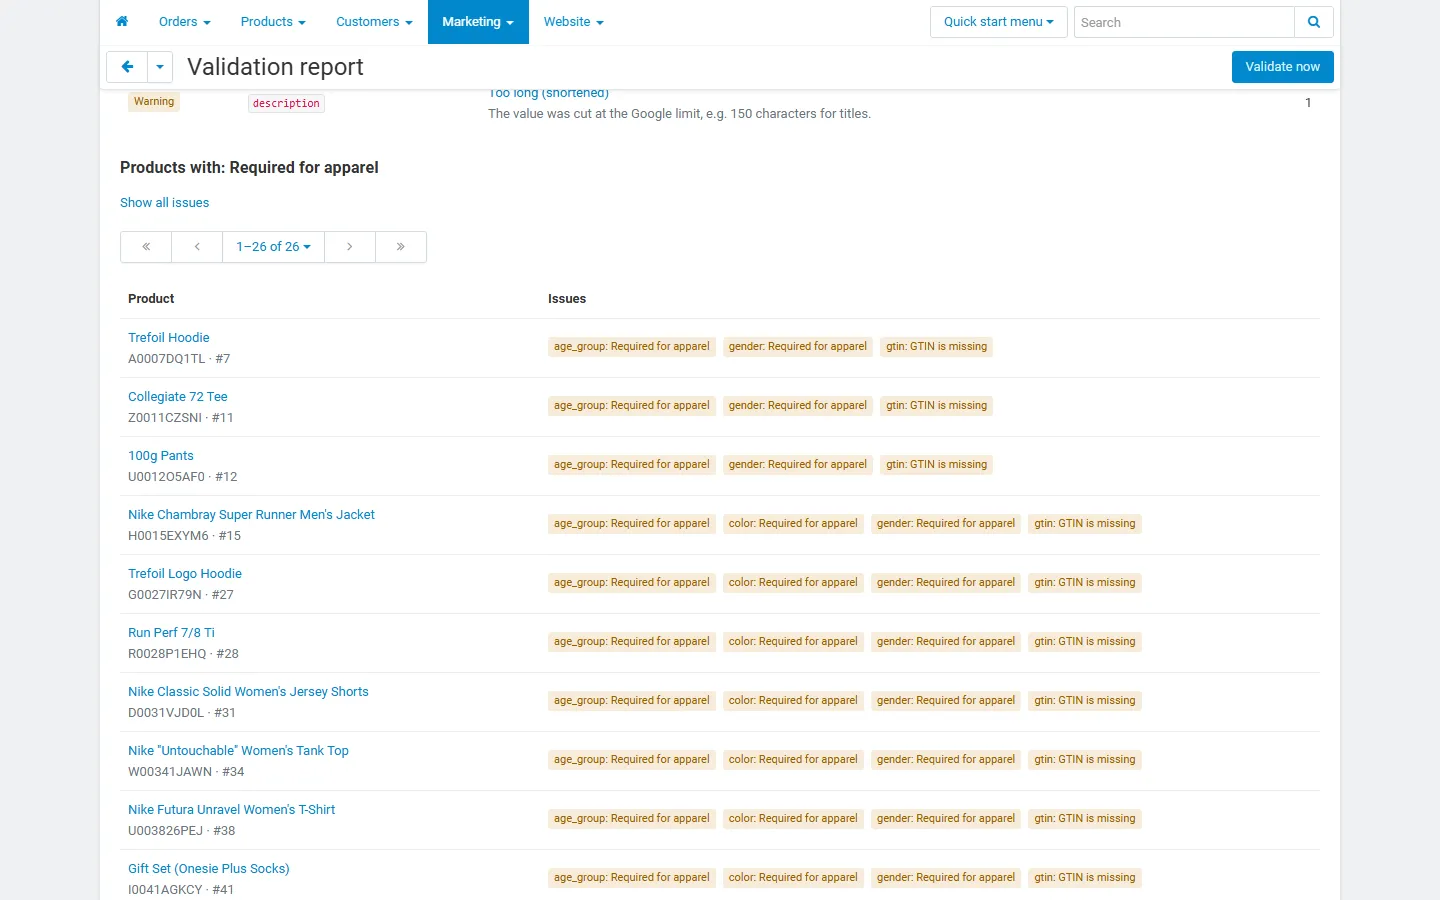Click the back arrow button
The width and height of the screenshot is (1440, 900).
coord(127,67)
